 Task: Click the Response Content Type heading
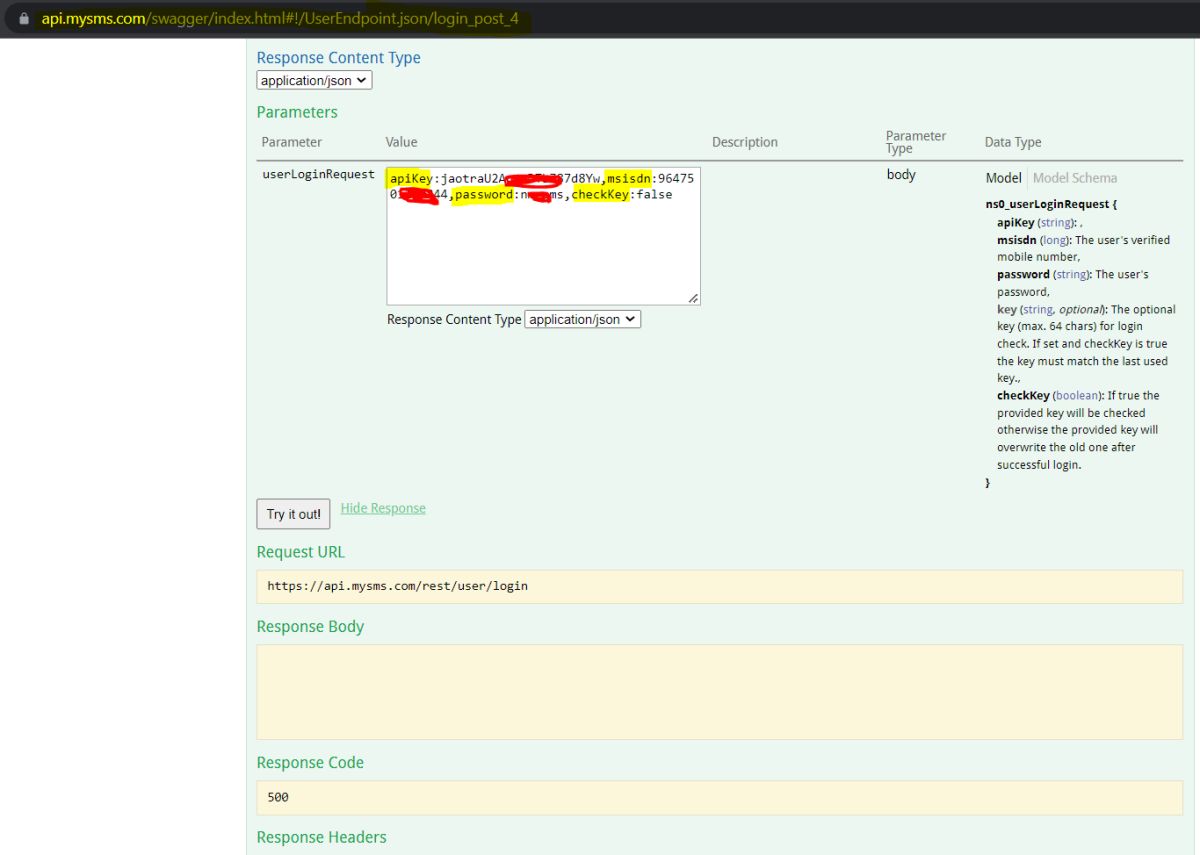click(339, 58)
